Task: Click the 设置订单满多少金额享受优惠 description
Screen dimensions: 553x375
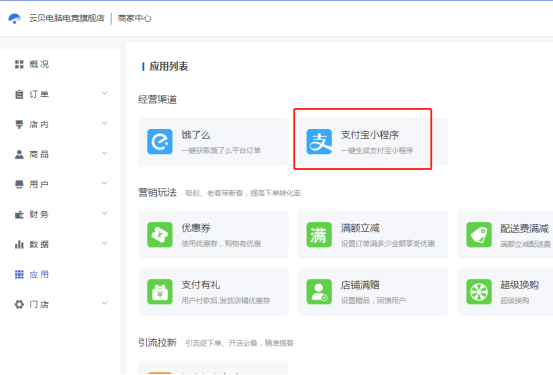Action: pyautogui.click(x=388, y=244)
